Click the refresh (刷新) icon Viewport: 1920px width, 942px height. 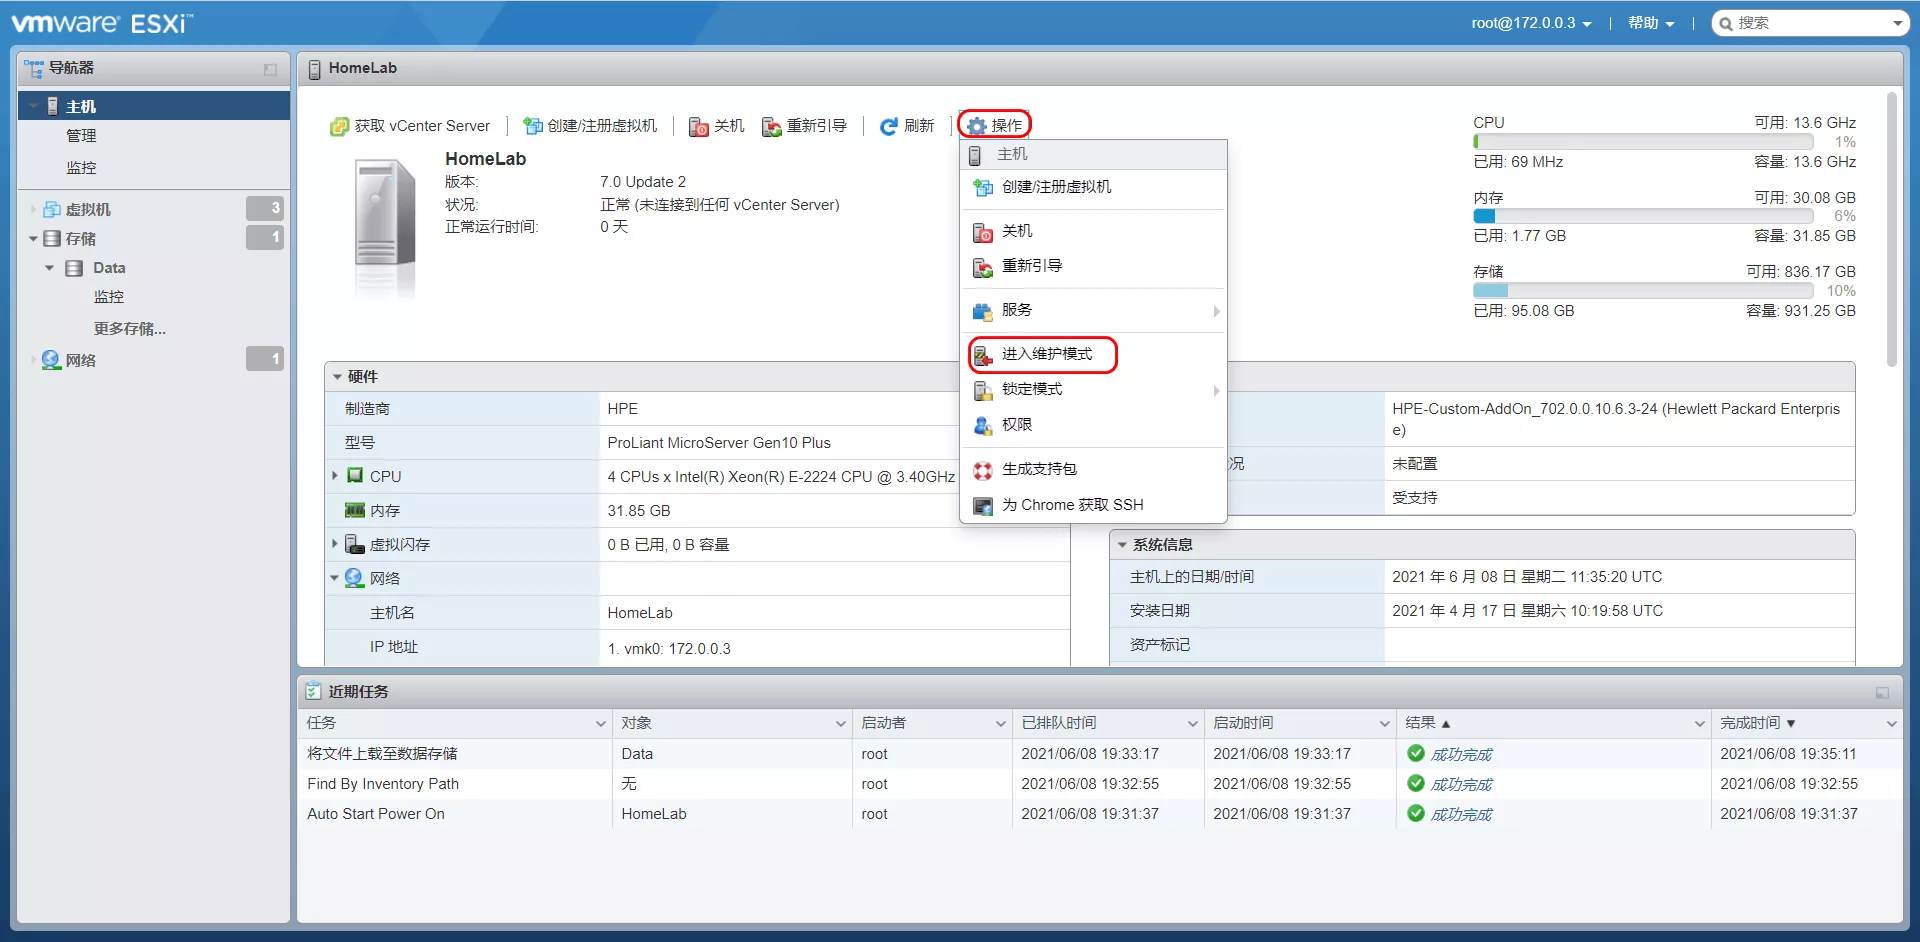click(888, 126)
